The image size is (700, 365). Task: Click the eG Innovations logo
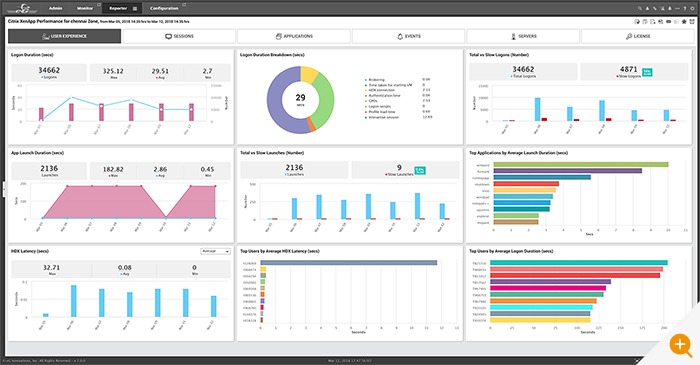(x=22, y=8)
